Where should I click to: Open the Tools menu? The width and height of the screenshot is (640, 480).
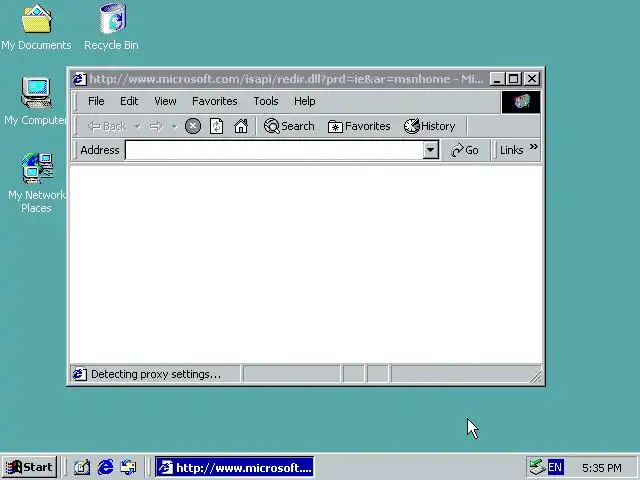pos(266,101)
